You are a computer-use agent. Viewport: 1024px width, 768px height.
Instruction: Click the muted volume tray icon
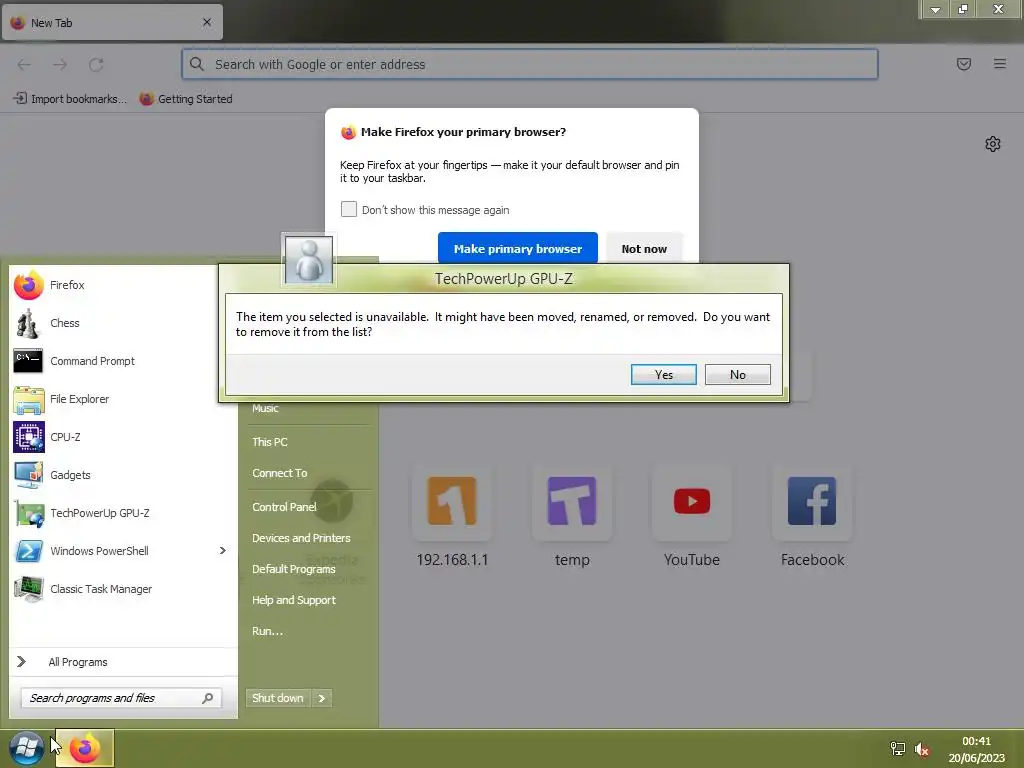[x=921, y=749]
